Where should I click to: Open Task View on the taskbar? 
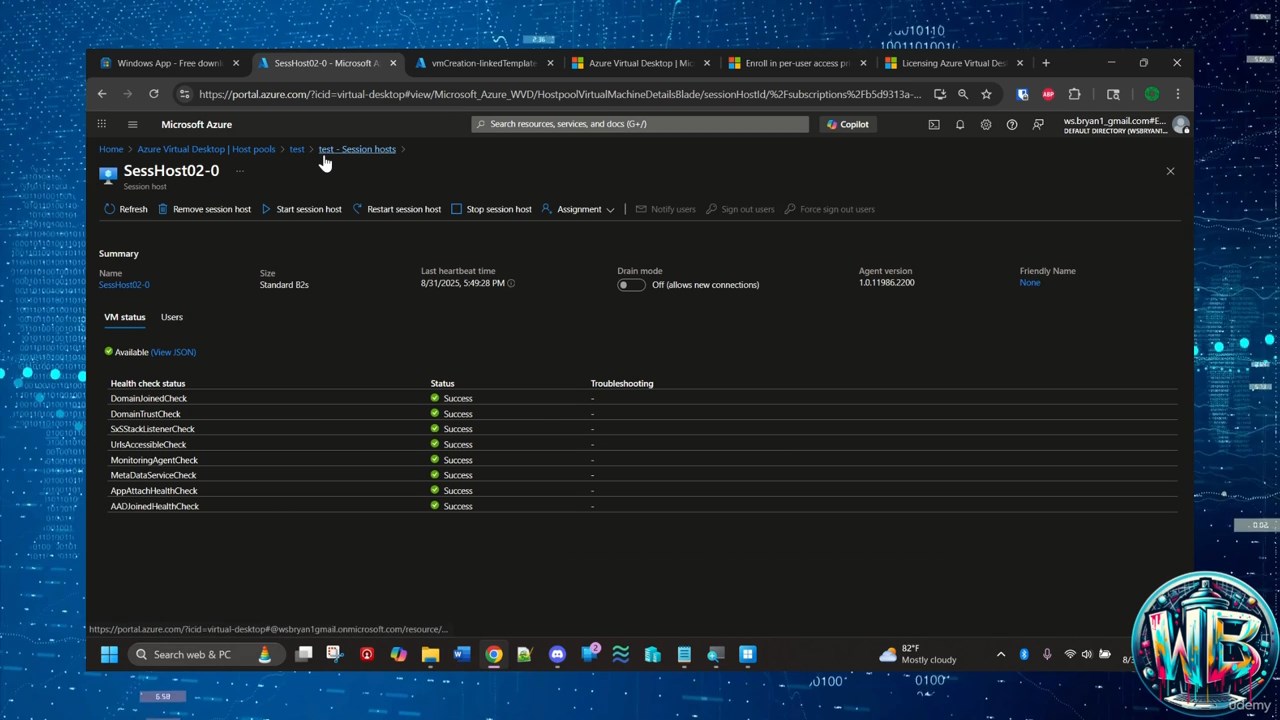coord(304,655)
